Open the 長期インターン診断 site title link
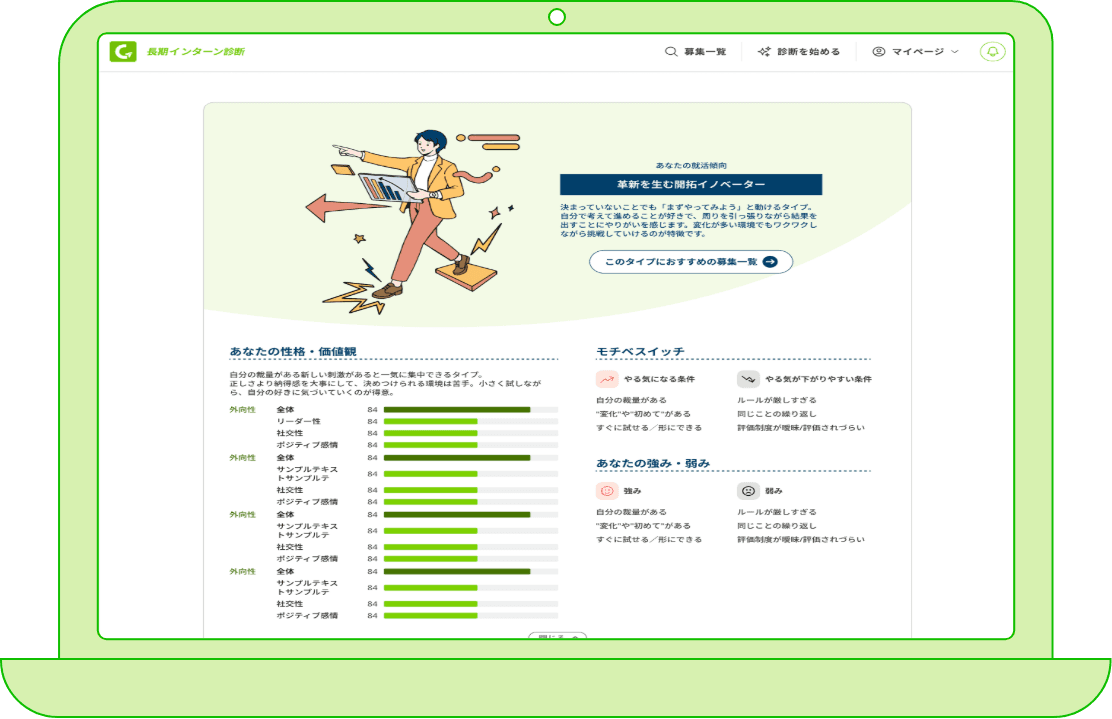 pyautogui.click(x=196, y=52)
